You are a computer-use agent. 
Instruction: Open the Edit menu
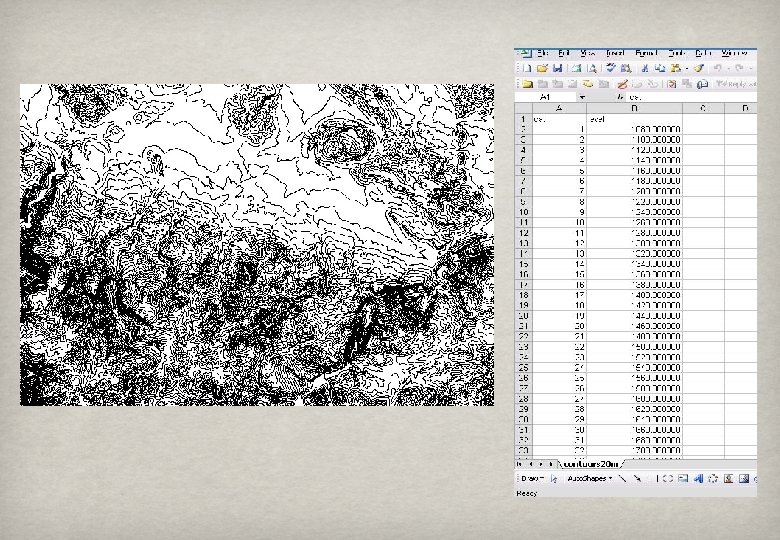click(x=564, y=53)
